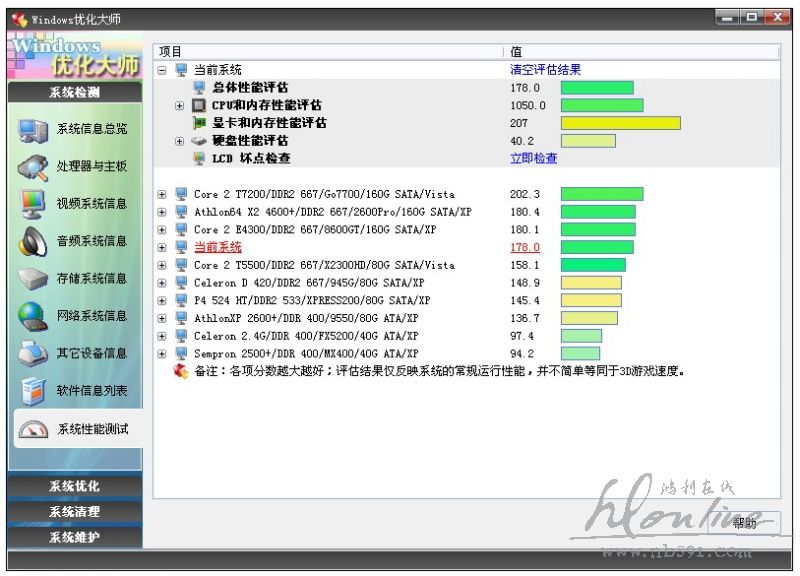Switch to the 系统清理 section
The width and height of the screenshot is (800, 576).
[75, 511]
